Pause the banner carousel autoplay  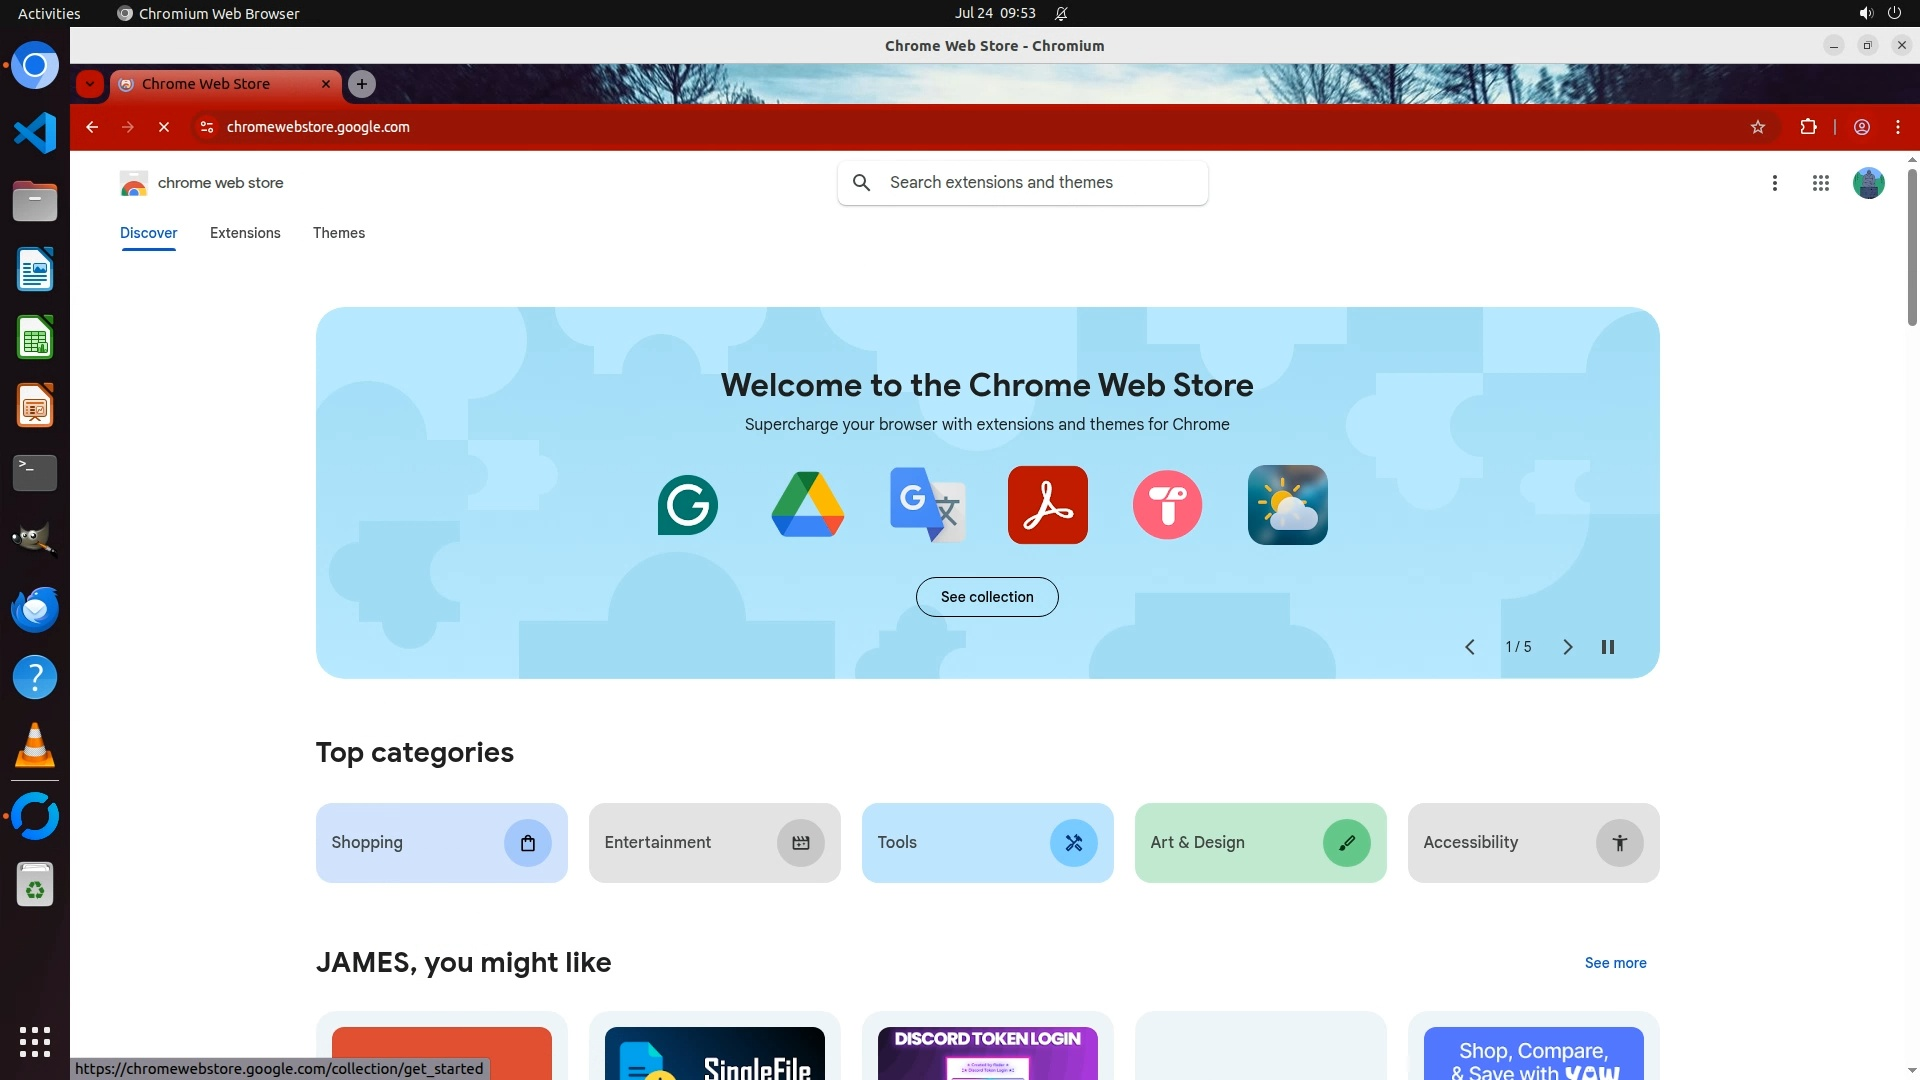point(1607,647)
